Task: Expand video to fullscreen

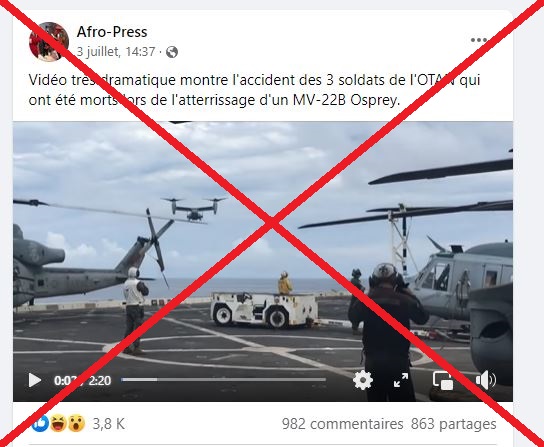Action: tap(401, 380)
